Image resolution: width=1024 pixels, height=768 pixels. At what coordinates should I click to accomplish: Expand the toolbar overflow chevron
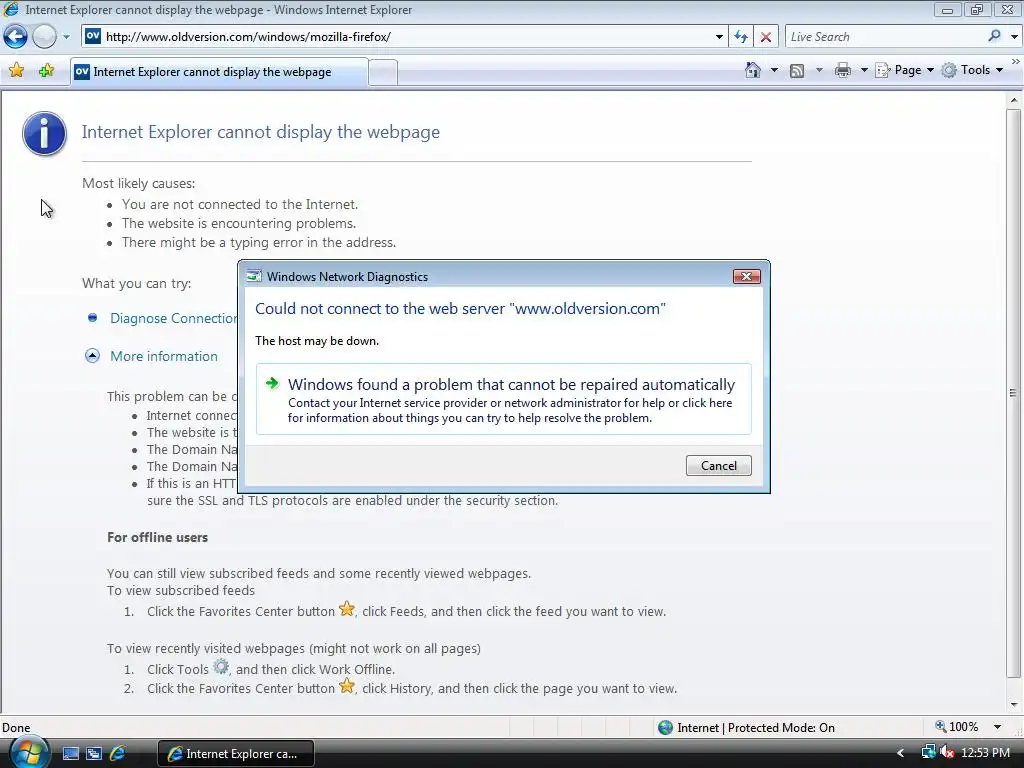1016,61
